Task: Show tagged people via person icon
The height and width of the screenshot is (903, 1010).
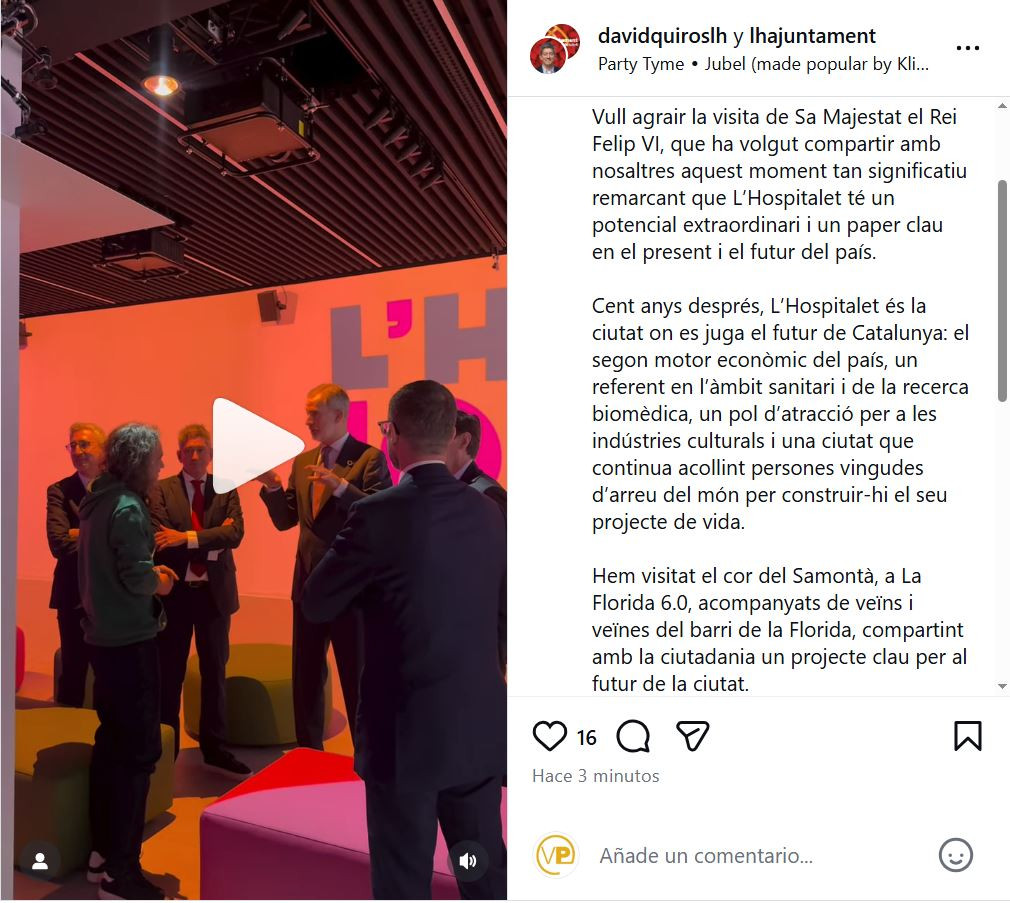Action: pyautogui.click(x=40, y=861)
